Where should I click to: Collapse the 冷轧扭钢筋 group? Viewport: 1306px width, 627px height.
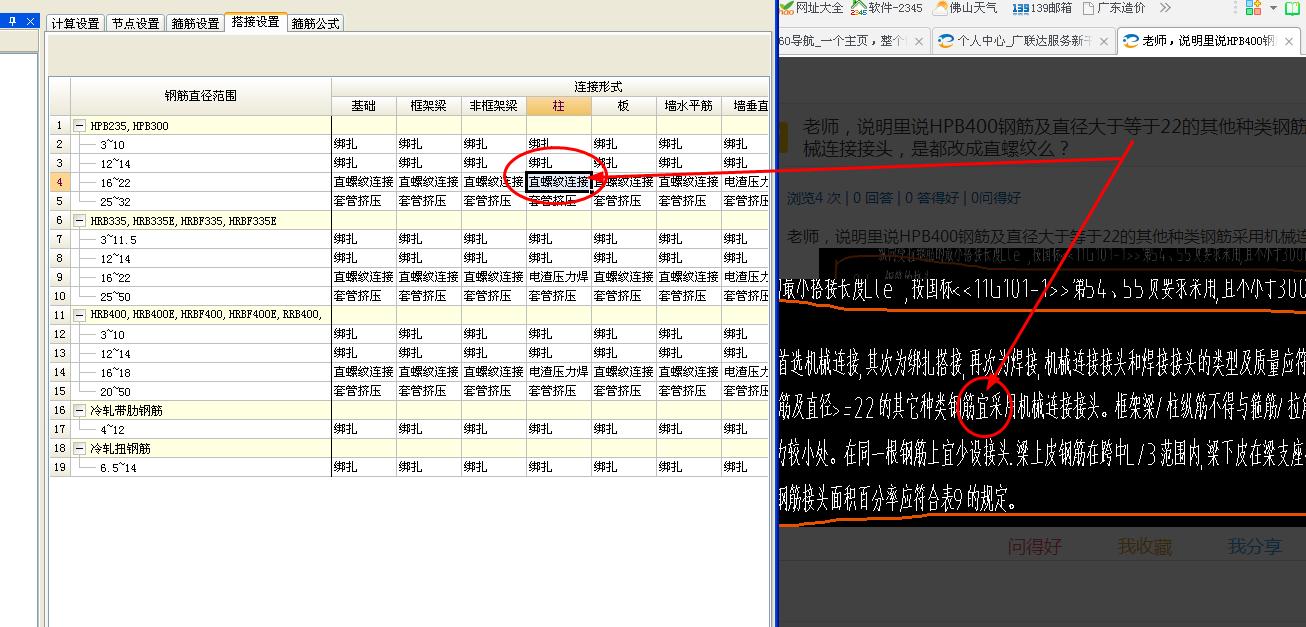click(80, 448)
